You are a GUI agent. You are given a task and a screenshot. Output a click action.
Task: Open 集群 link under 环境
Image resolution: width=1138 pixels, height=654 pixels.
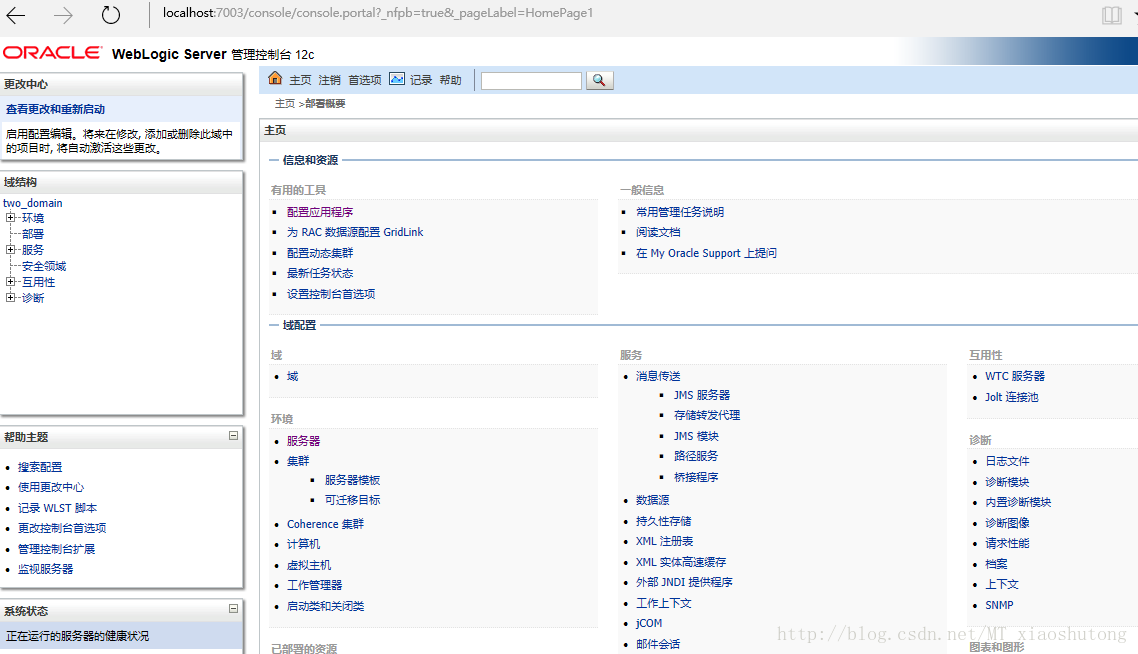pyautogui.click(x=298, y=461)
